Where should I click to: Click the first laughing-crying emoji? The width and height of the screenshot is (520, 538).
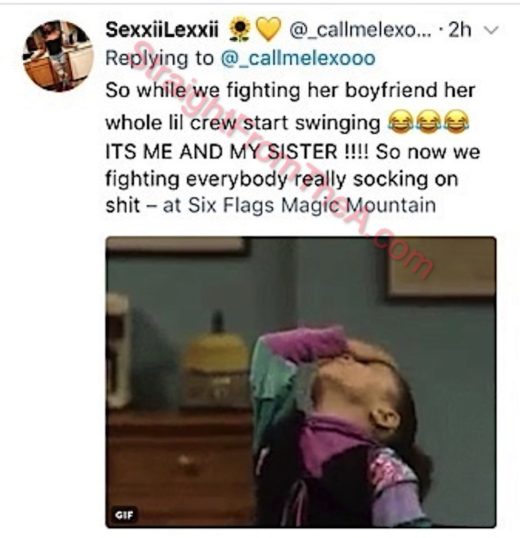[x=400, y=123]
